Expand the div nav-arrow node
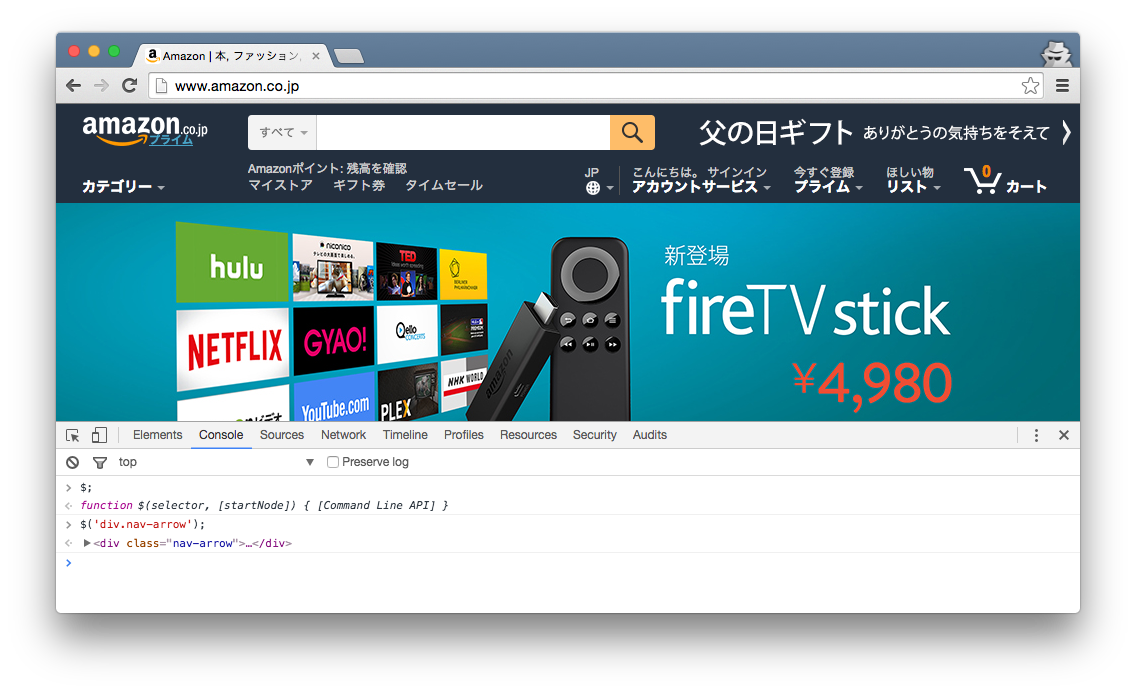 [x=87, y=543]
